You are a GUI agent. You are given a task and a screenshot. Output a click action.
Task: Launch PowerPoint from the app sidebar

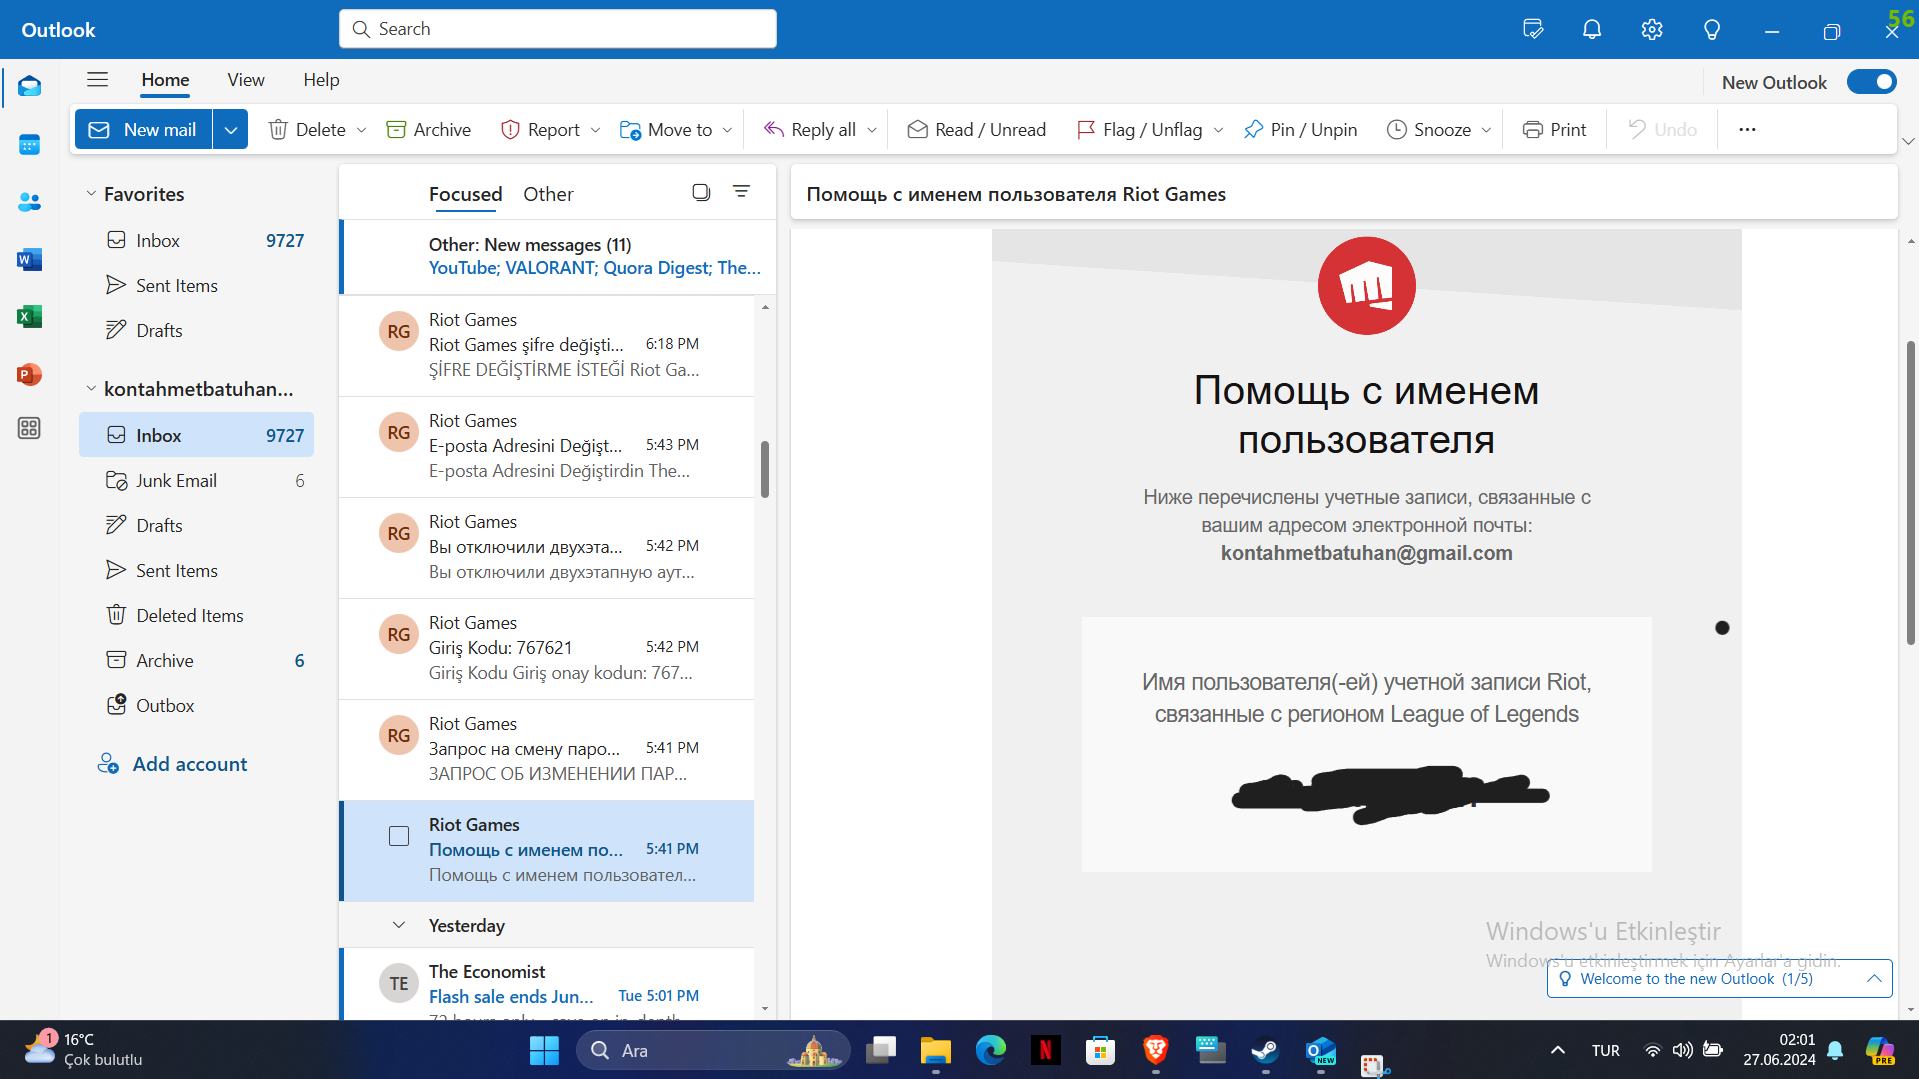click(x=29, y=375)
